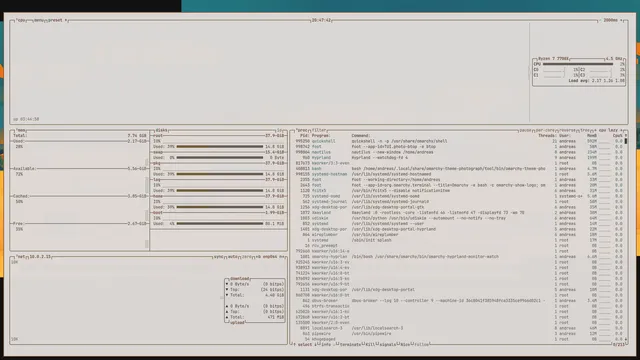Screen dimensions: 640x360
Task: Click the MemB column header
Action: pyautogui.click(x=592, y=136)
